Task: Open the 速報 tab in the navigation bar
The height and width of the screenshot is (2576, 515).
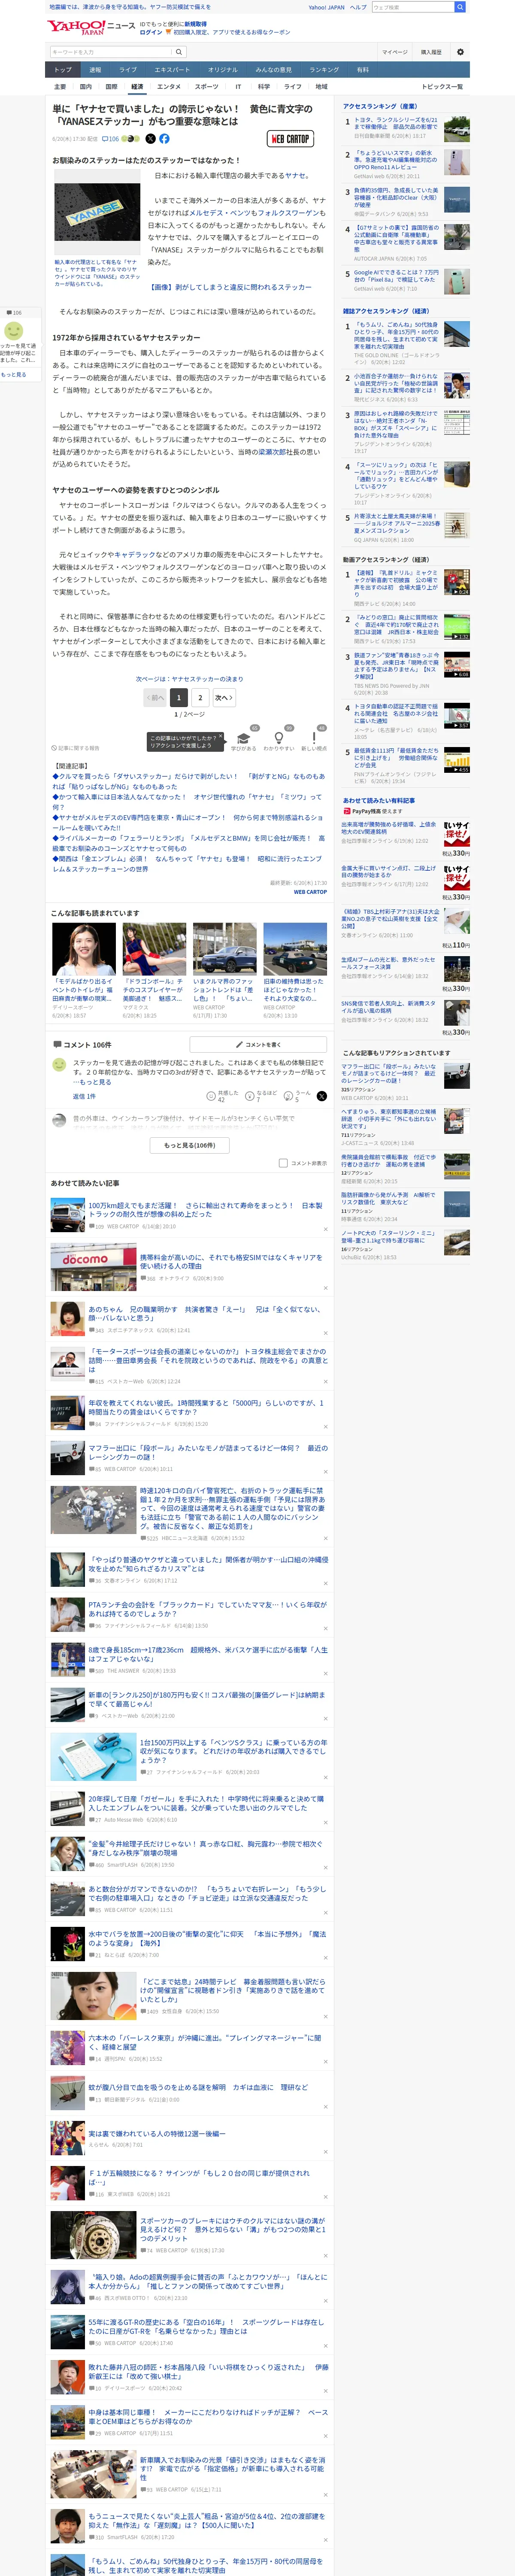Action: 95,70
